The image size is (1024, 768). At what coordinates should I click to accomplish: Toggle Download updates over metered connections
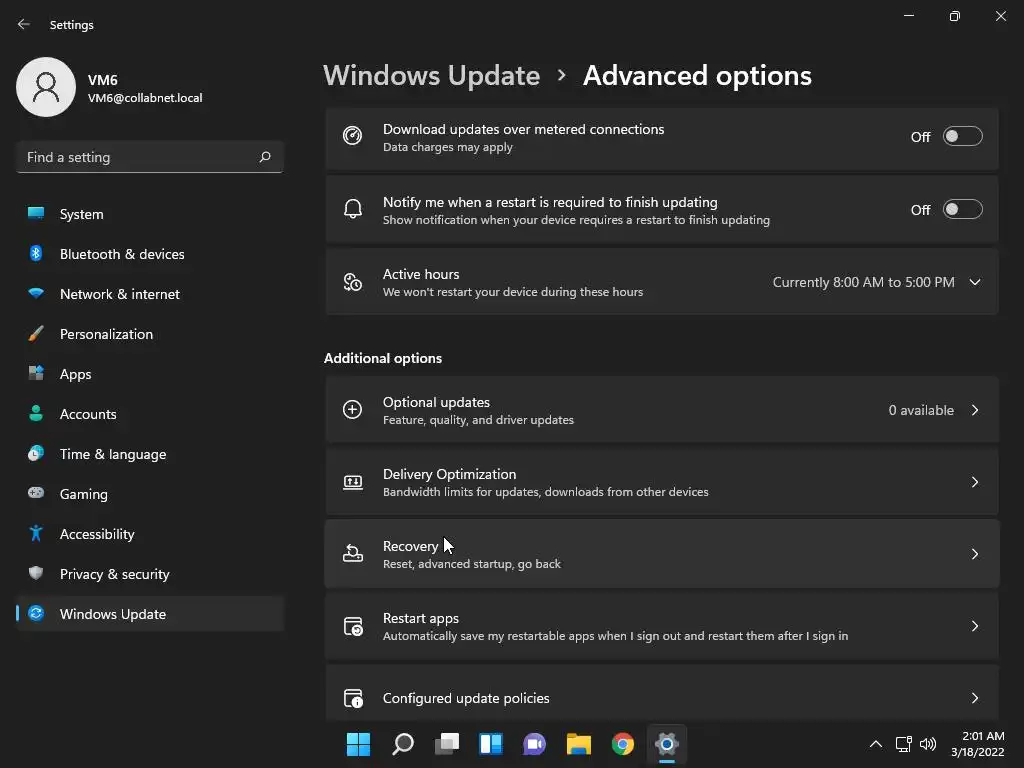pos(963,136)
